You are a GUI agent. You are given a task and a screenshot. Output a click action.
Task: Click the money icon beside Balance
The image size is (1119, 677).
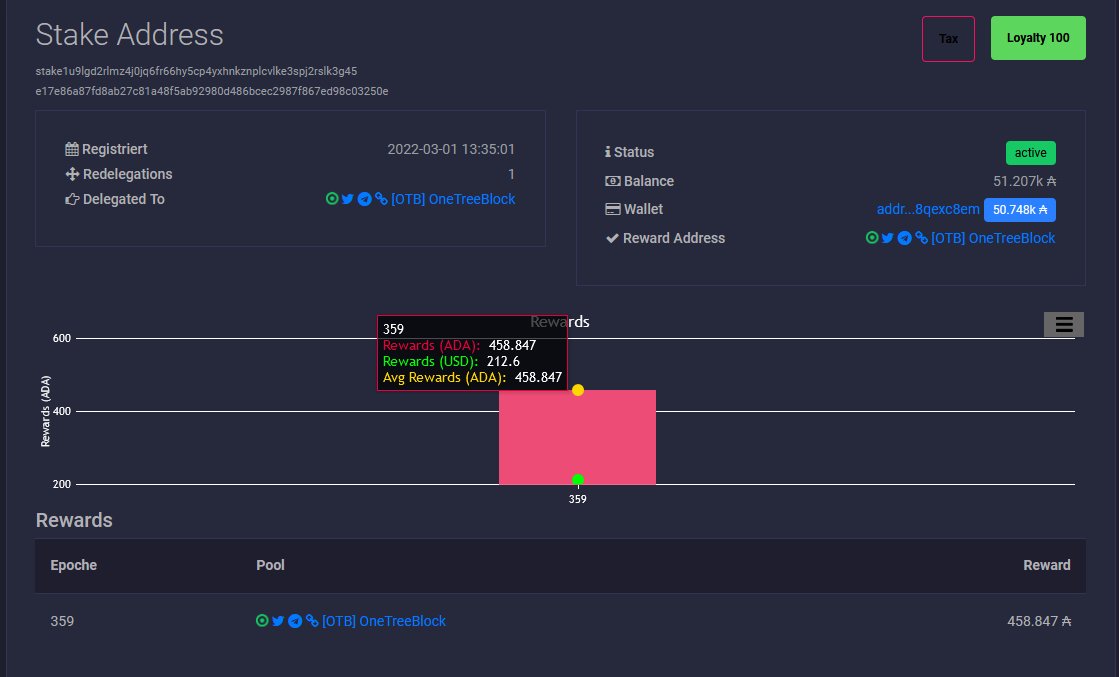[613, 181]
